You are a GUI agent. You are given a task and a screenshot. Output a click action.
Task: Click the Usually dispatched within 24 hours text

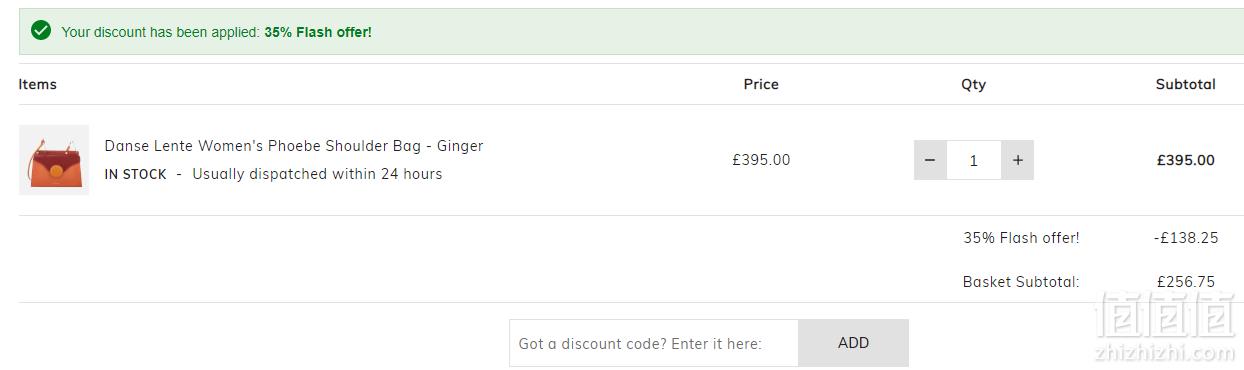[x=317, y=174]
